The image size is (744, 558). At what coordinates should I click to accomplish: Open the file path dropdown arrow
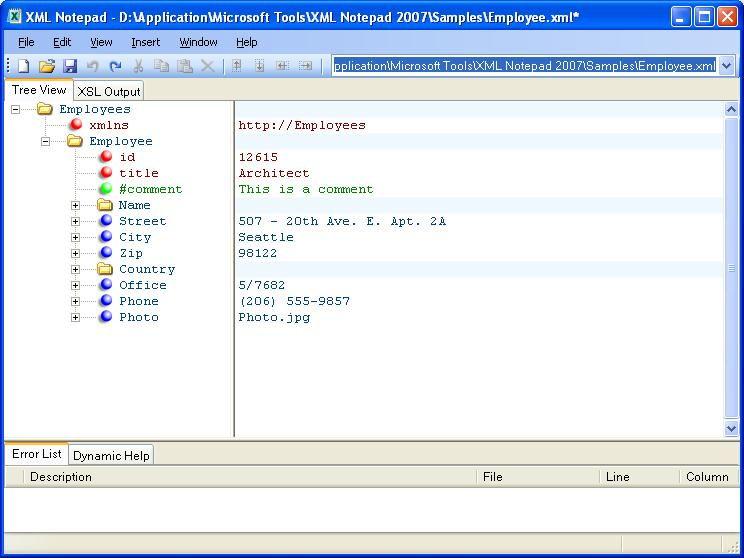click(726, 66)
